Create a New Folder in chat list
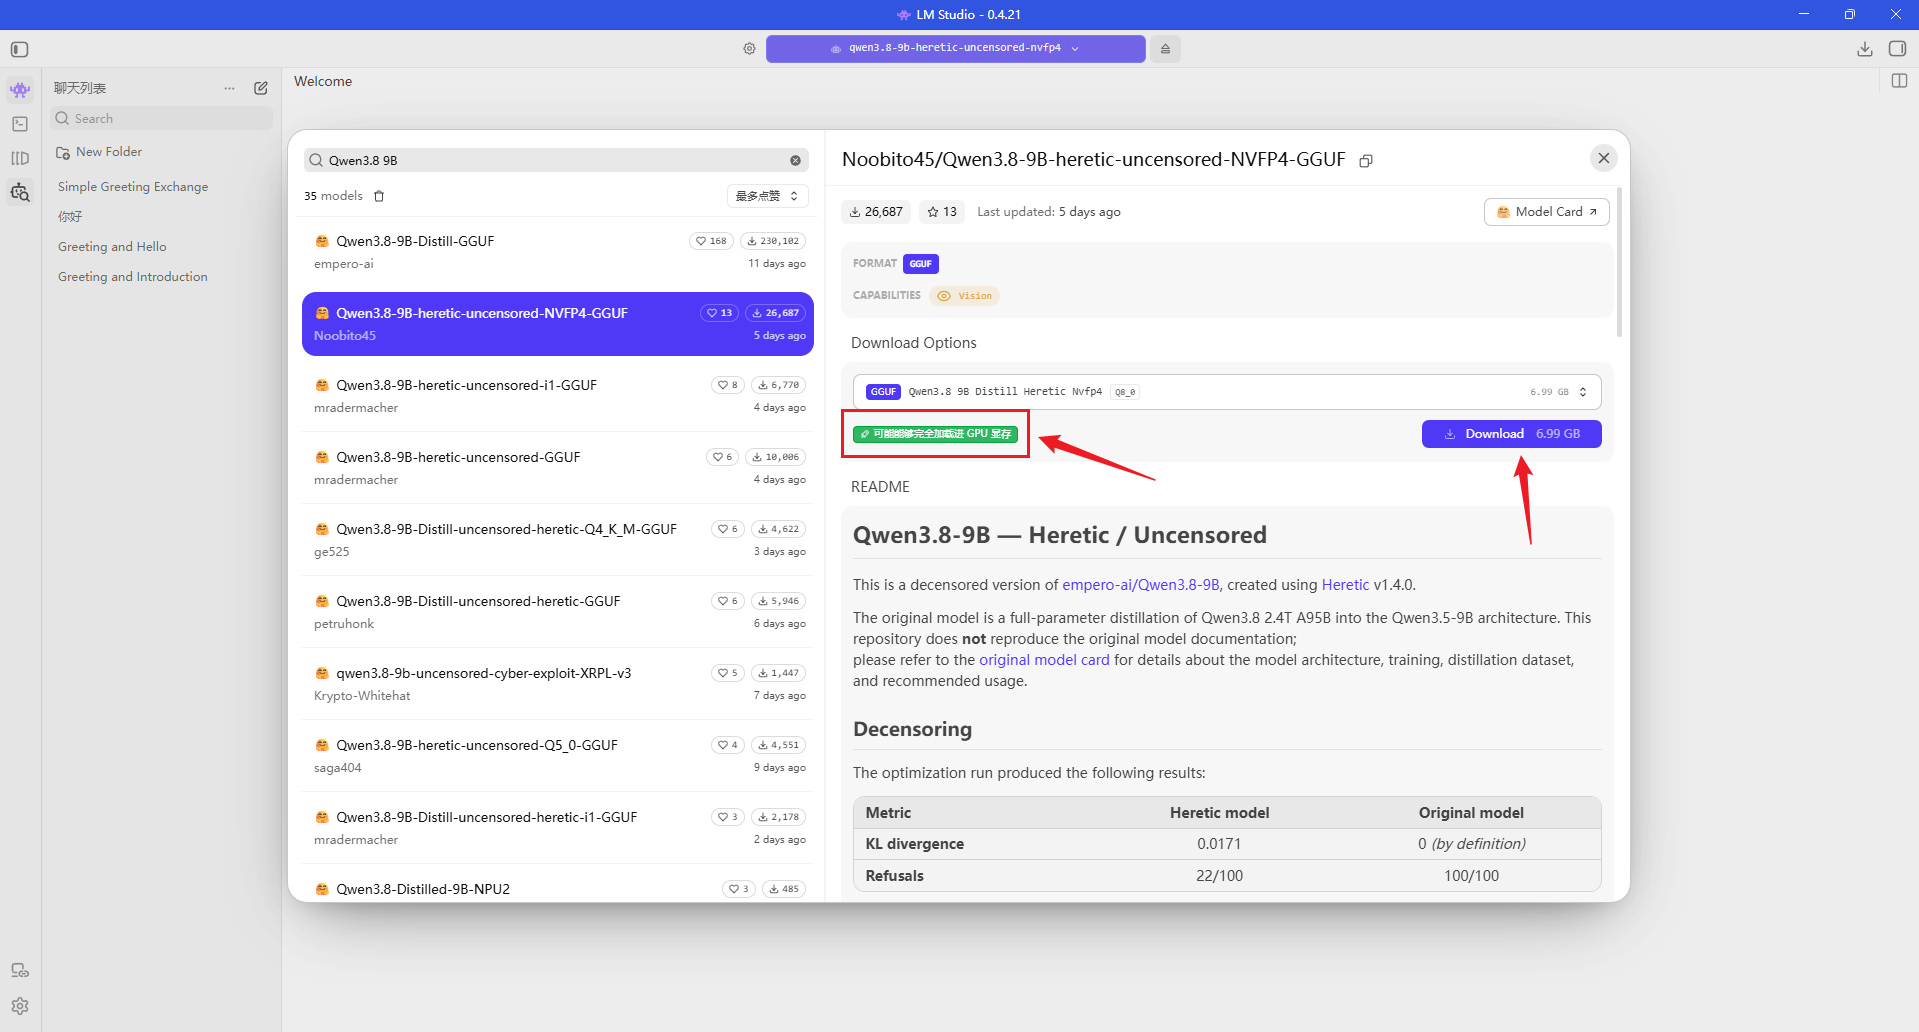1919x1032 pixels. click(99, 152)
